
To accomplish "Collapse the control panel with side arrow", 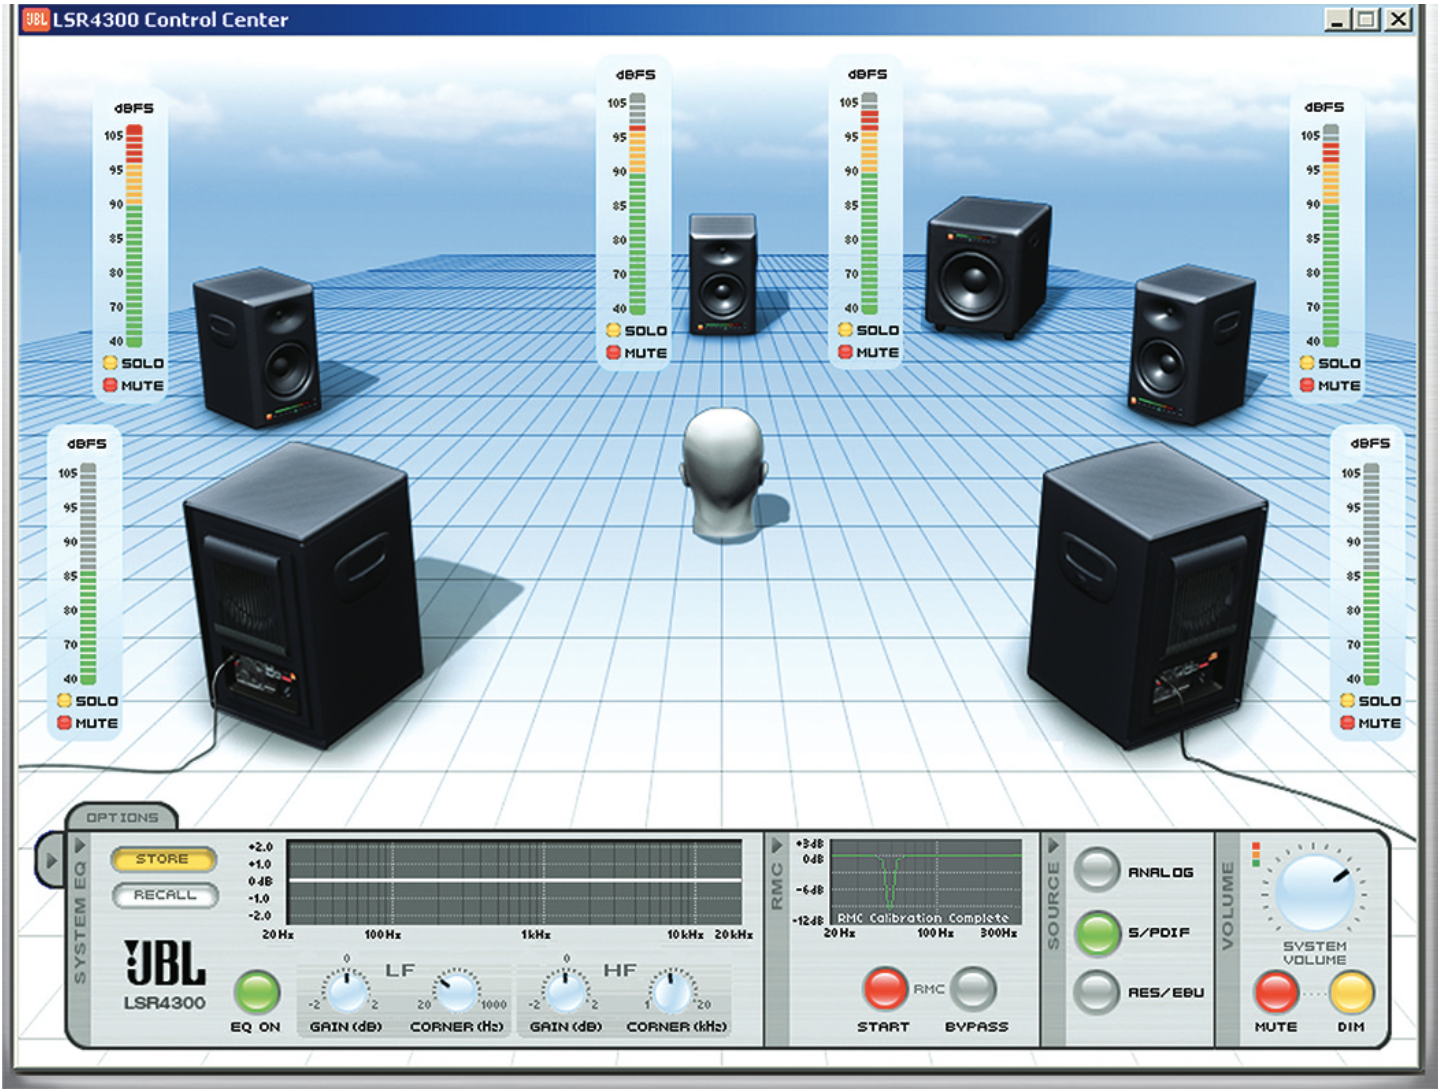I will [x=50, y=859].
